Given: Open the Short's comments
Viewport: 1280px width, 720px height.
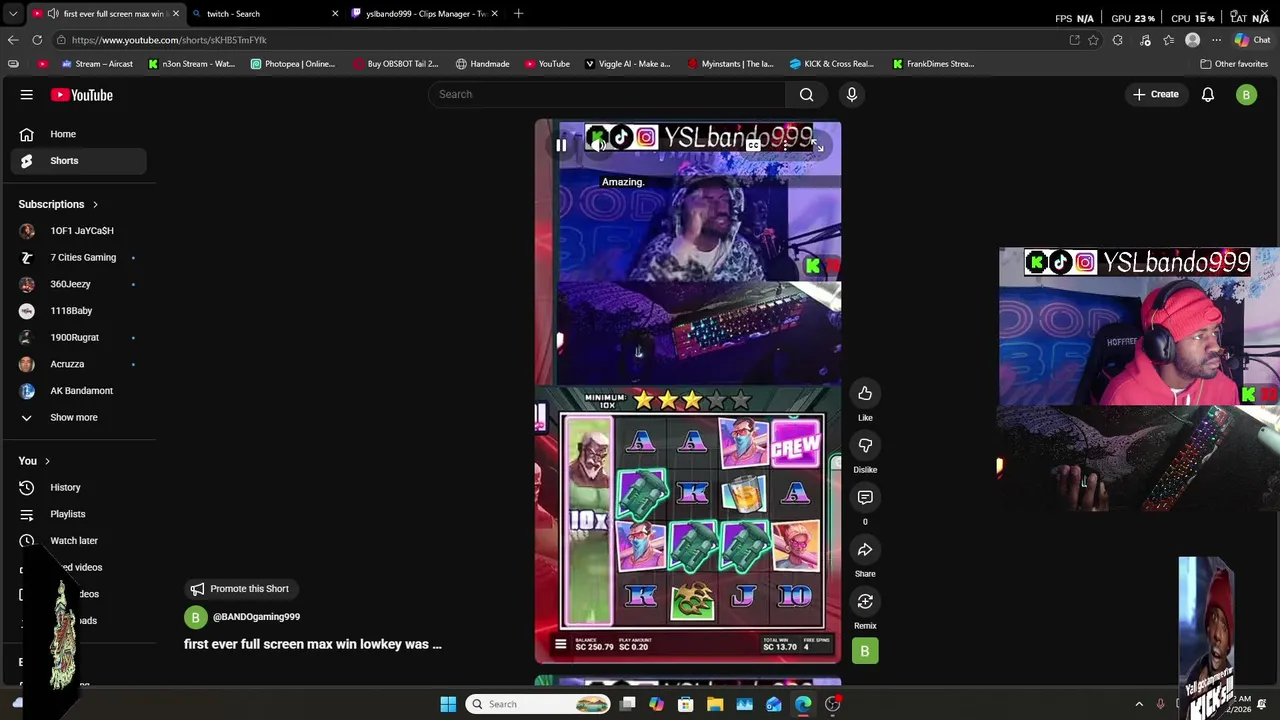Looking at the screenshot, I should pos(865,498).
